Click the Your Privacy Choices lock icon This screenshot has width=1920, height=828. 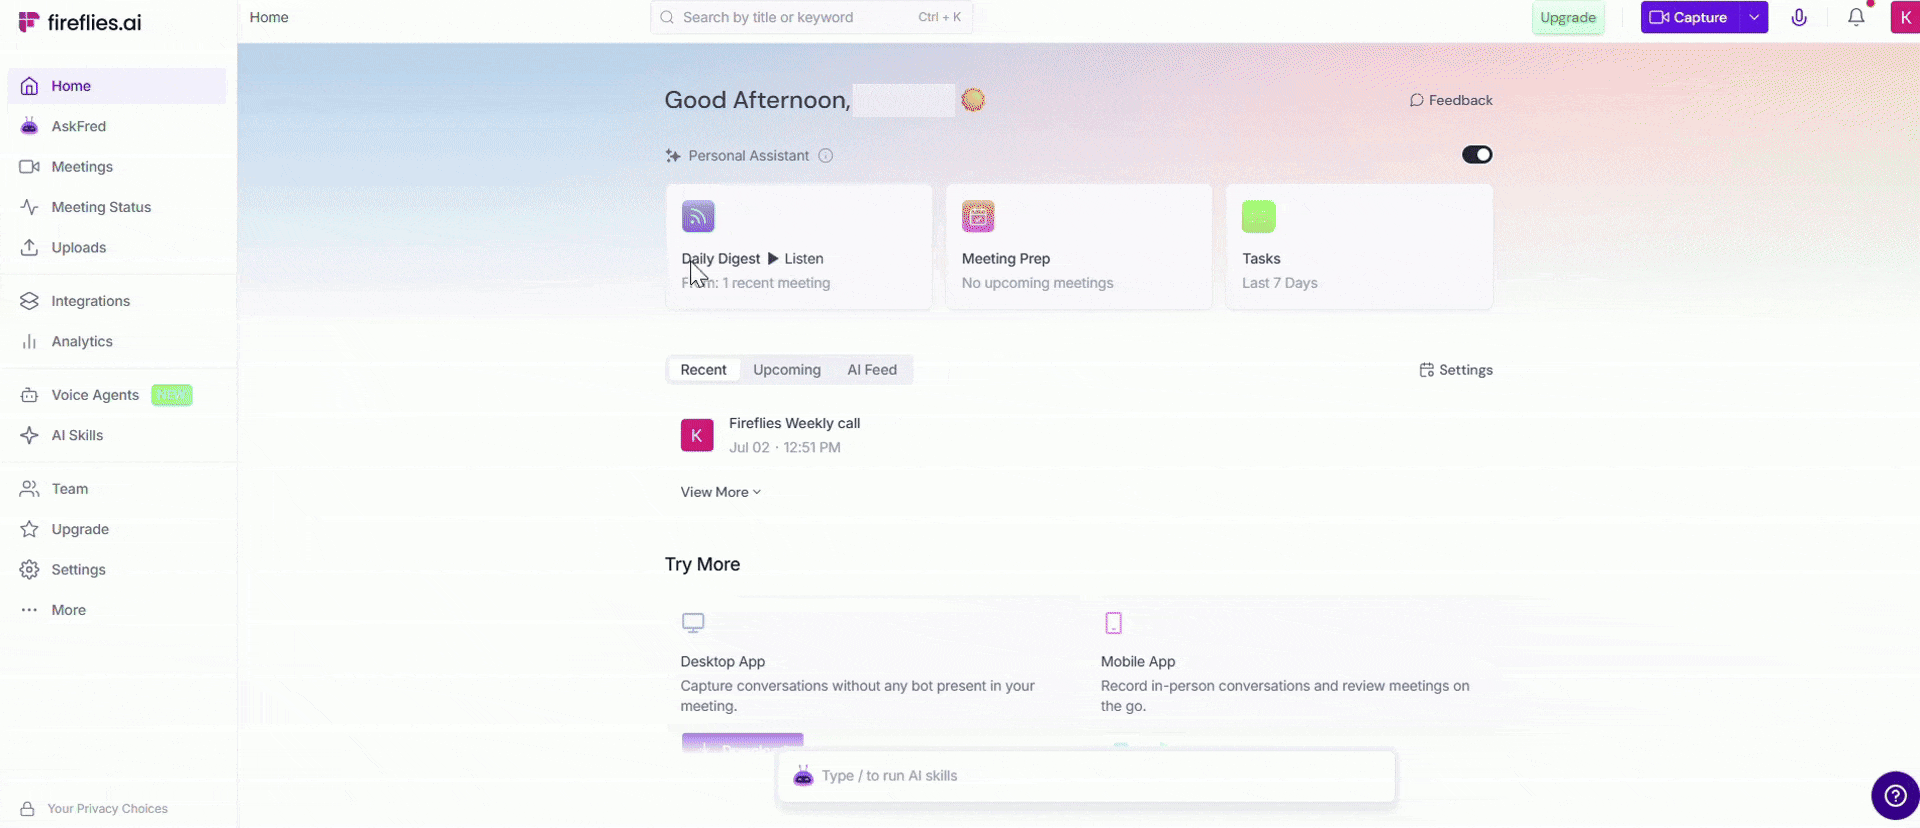coord(28,809)
